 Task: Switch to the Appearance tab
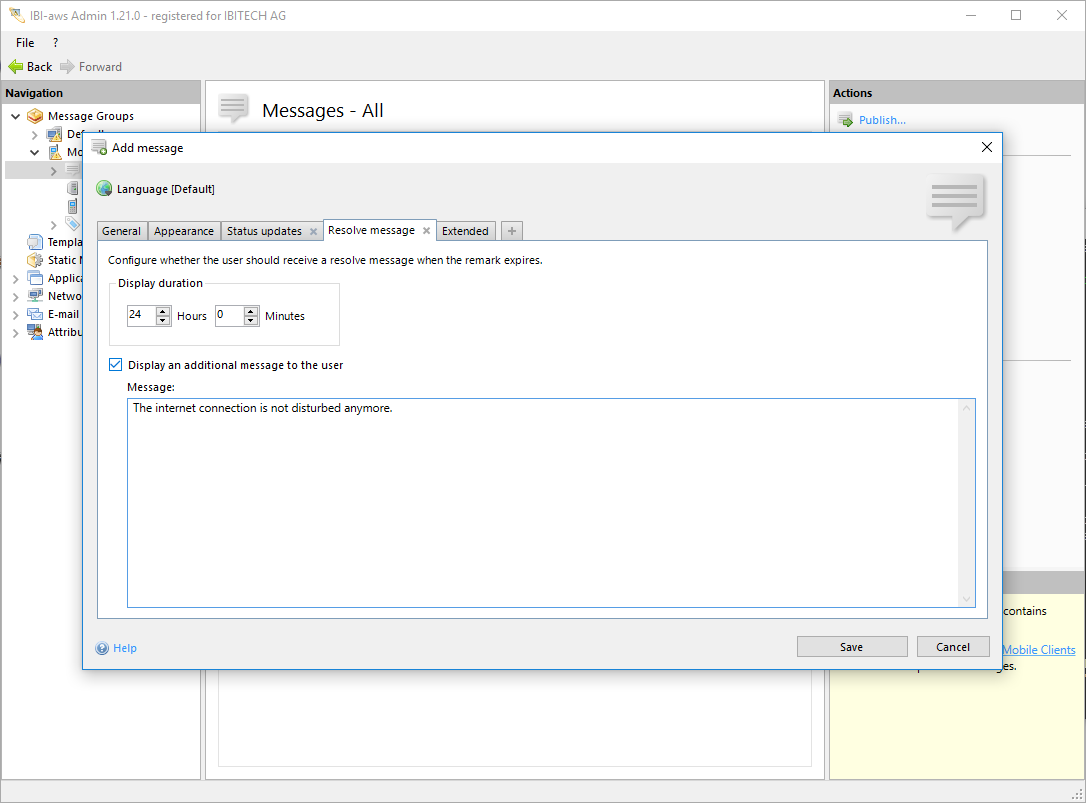tap(184, 231)
